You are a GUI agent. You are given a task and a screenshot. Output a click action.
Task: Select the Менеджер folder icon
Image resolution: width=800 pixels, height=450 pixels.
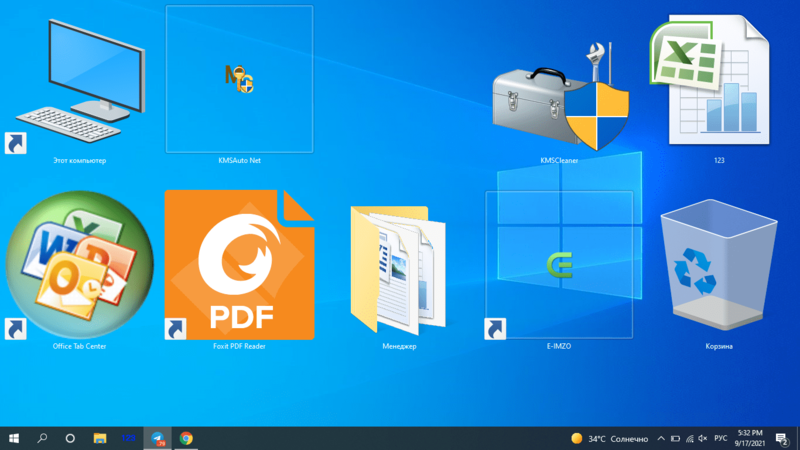coord(398,270)
